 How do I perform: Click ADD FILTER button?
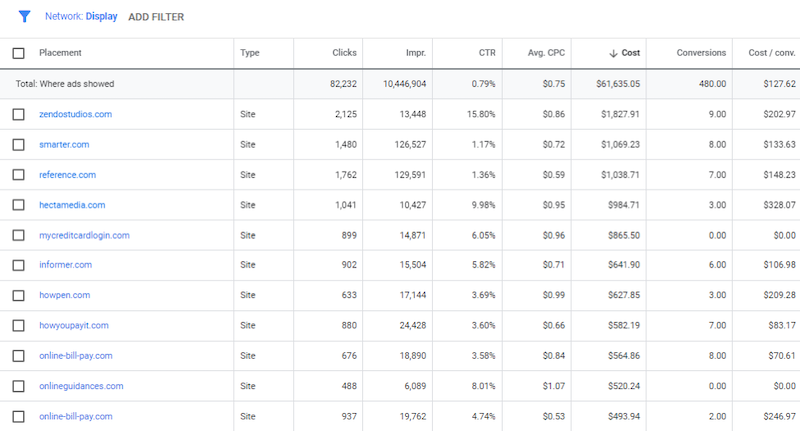tap(156, 17)
